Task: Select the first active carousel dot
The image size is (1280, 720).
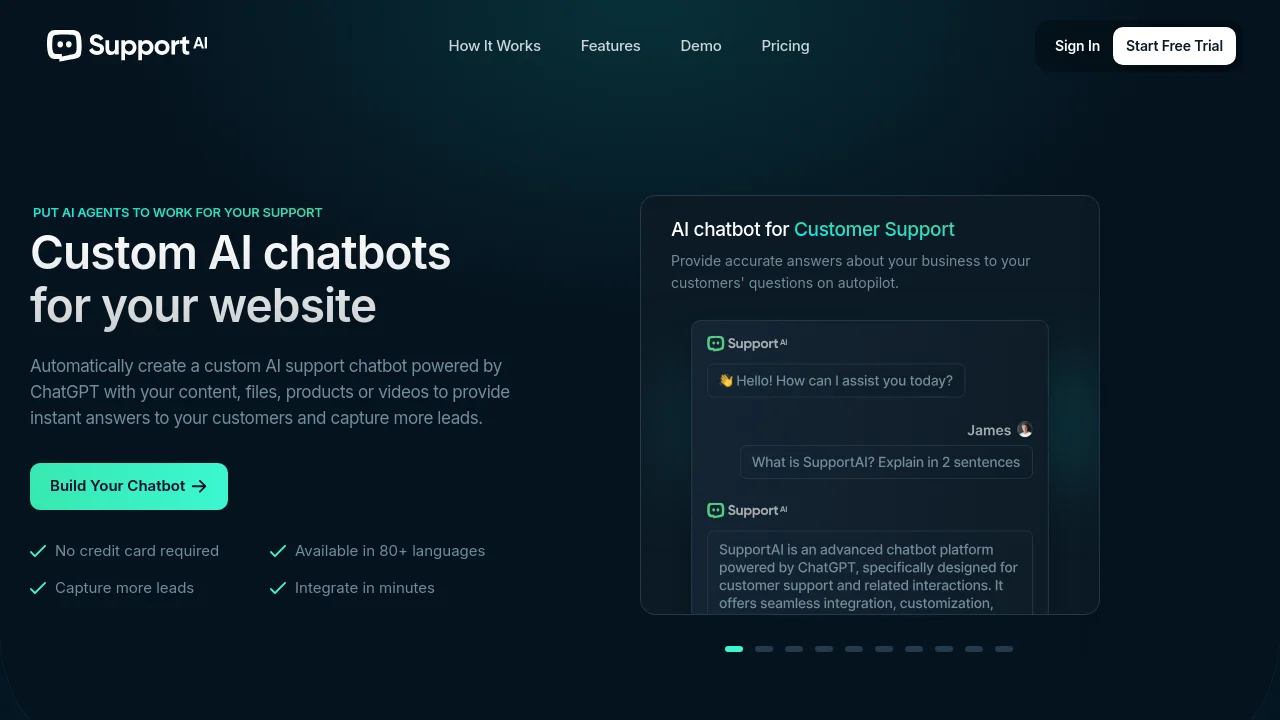Action: 734,649
